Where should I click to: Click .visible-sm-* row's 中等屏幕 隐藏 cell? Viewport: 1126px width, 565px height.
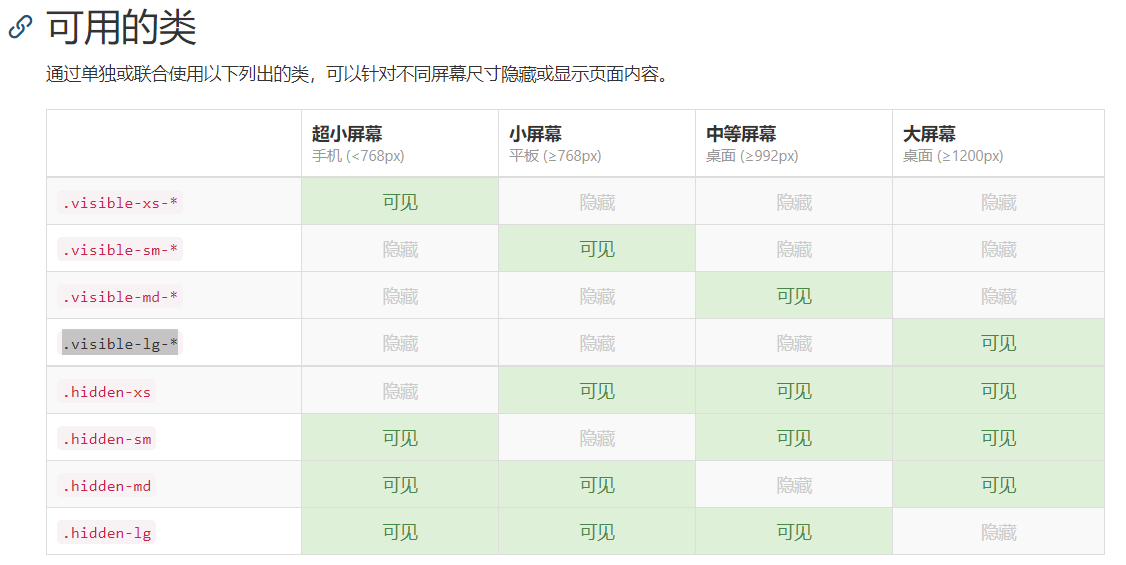[x=794, y=249]
